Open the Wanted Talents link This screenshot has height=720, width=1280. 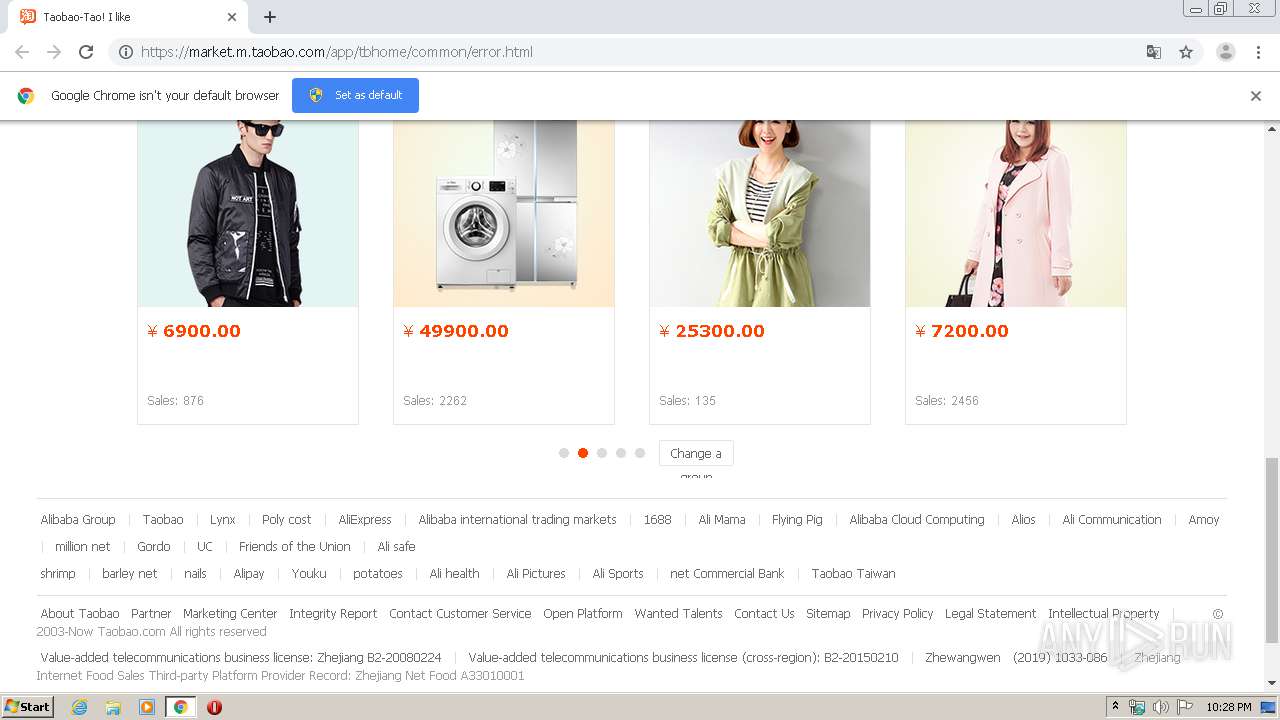pos(678,614)
